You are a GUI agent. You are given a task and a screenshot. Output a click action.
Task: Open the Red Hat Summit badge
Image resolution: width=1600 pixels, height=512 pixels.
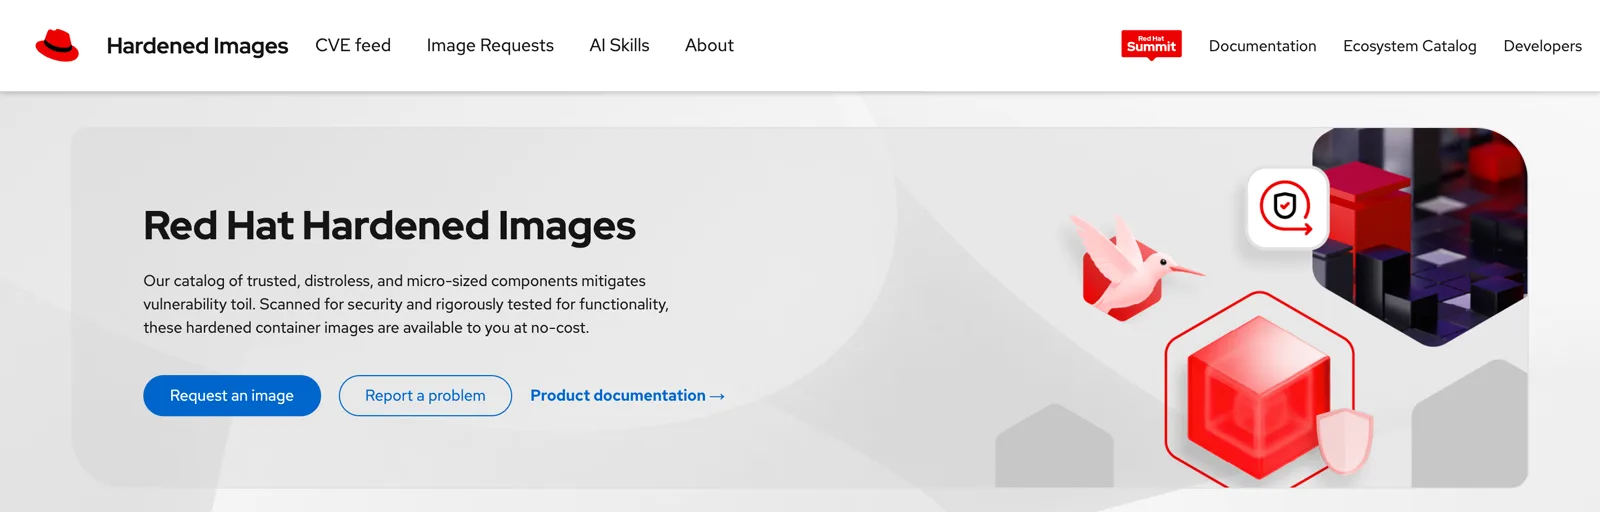pyautogui.click(x=1151, y=45)
